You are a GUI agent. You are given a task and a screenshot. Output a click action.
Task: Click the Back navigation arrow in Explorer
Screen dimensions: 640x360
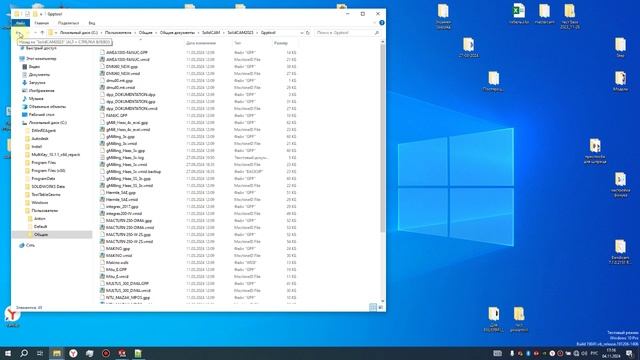[x=19, y=33]
